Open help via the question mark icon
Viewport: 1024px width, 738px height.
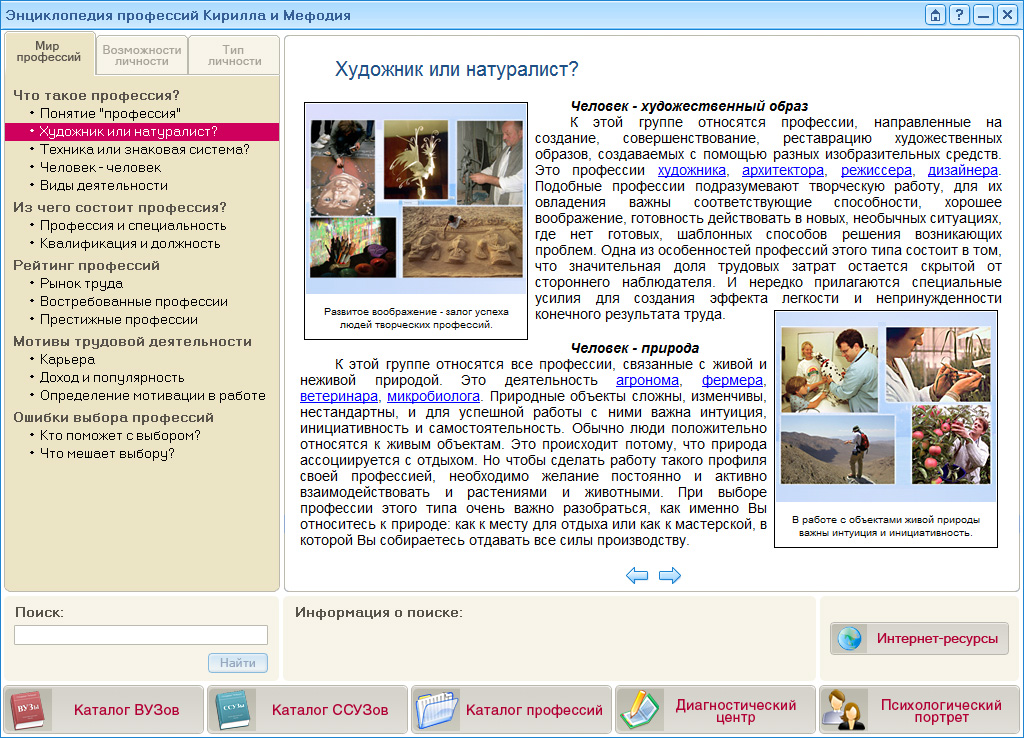pos(961,14)
